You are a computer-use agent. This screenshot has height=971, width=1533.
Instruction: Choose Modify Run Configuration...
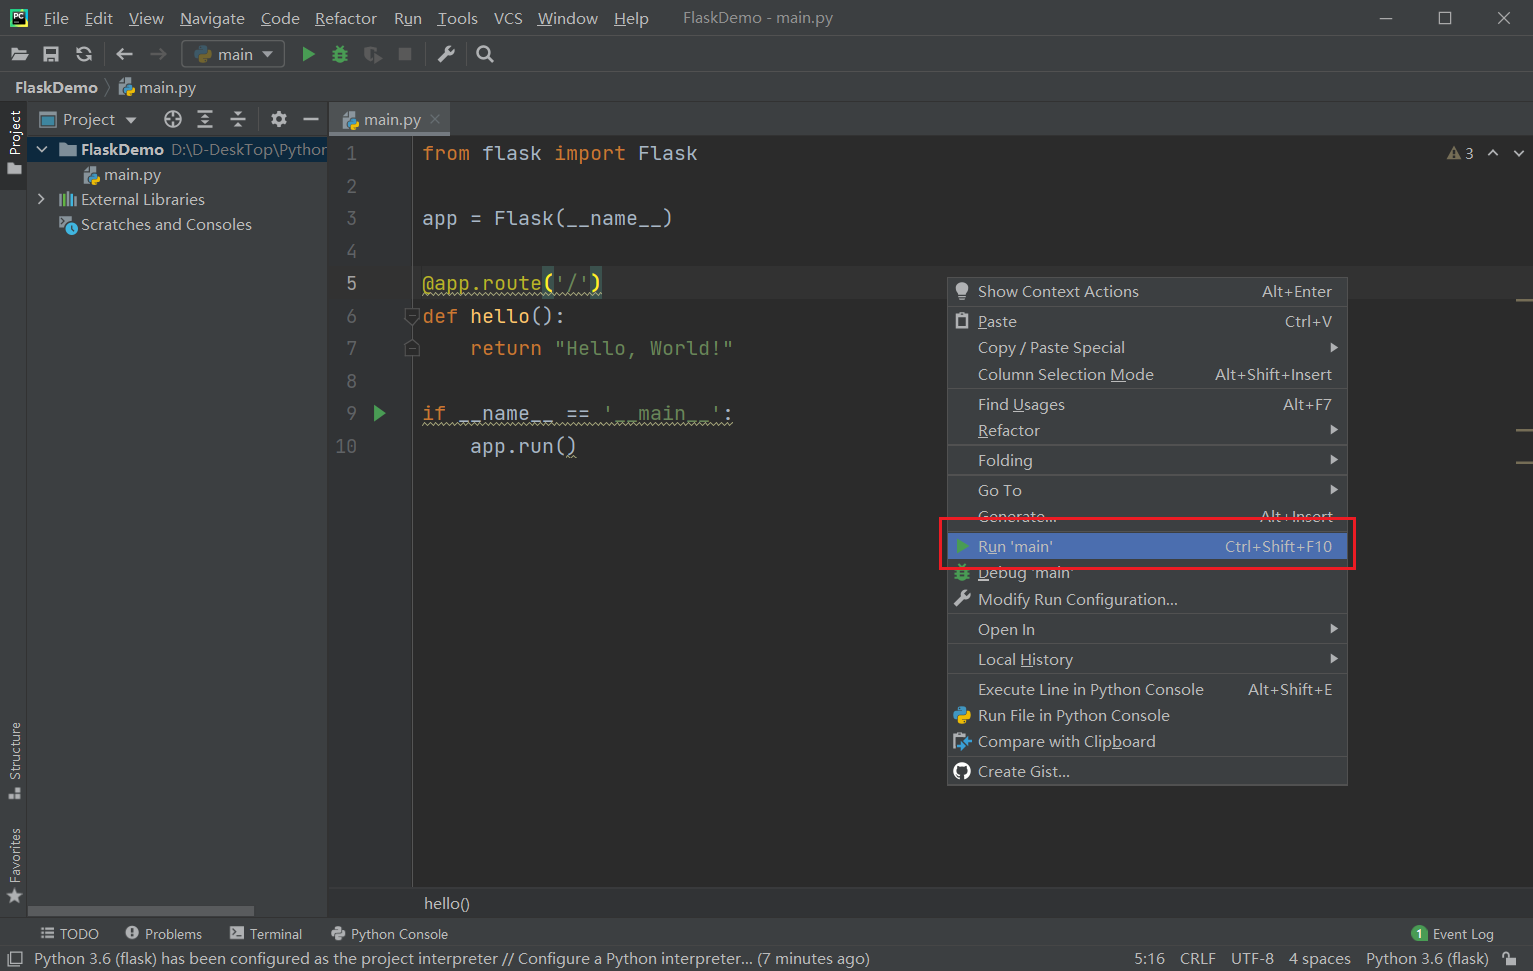(1147, 599)
